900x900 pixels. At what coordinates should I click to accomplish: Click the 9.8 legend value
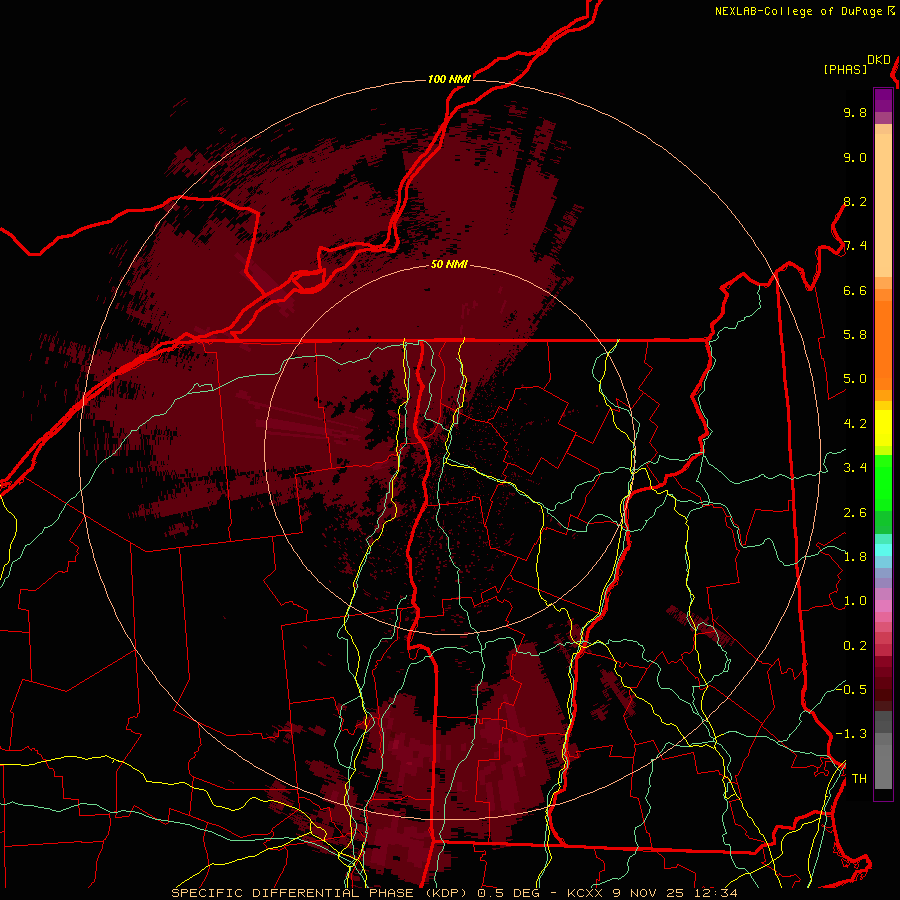pos(855,112)
